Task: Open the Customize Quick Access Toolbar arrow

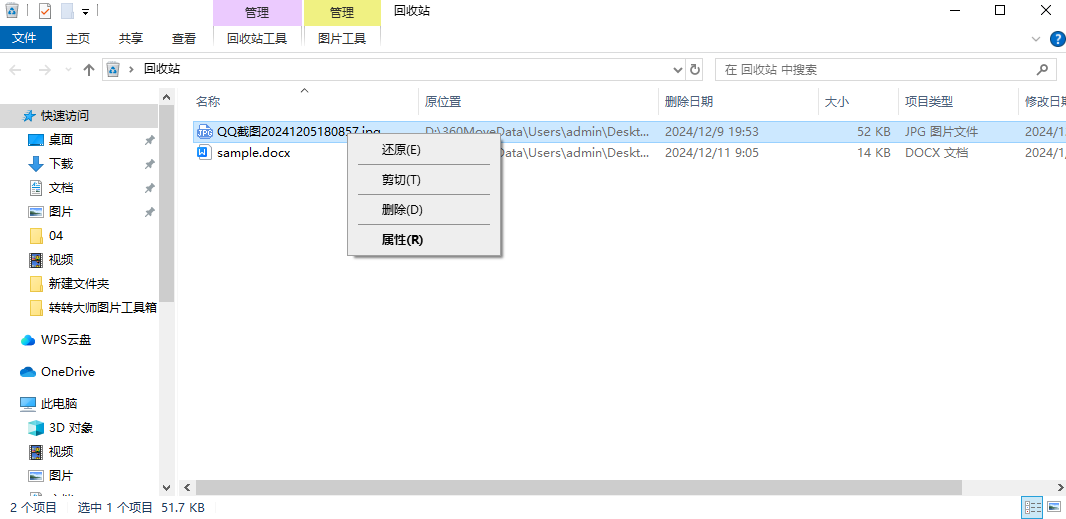Action: point(85,12)
